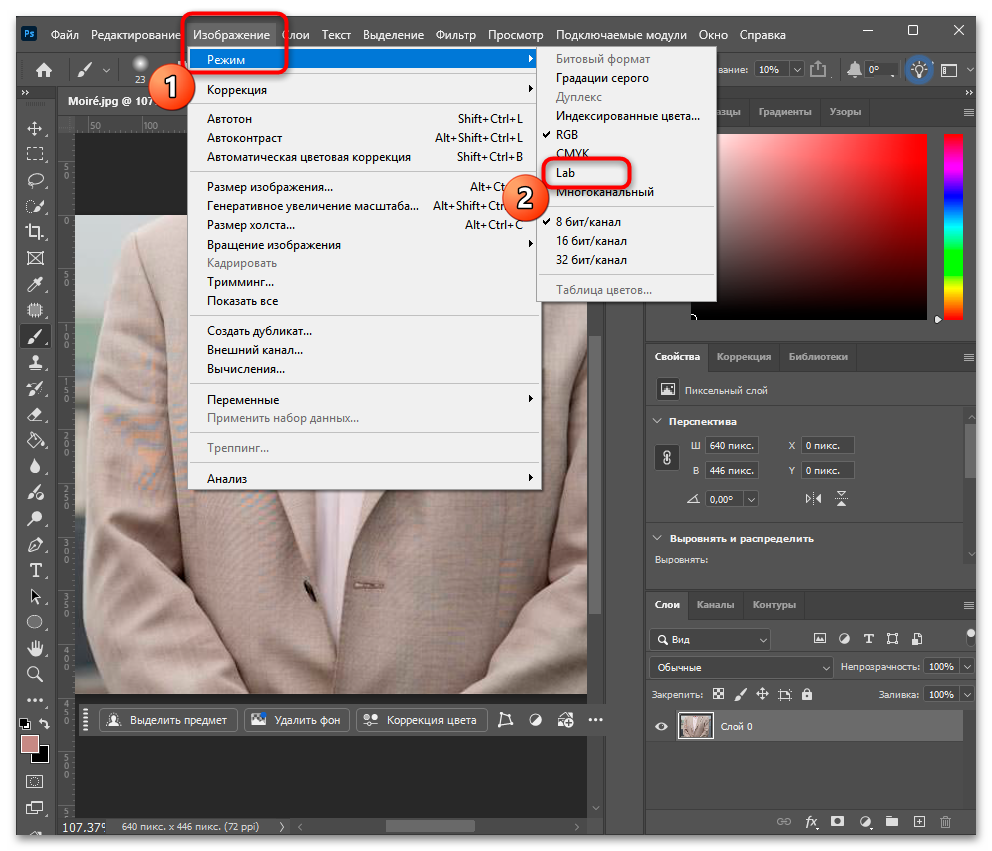
Task: Open the Непрозрачность opacity dropdown arrow
Action: pyautogui.click(x=967, y=667)
